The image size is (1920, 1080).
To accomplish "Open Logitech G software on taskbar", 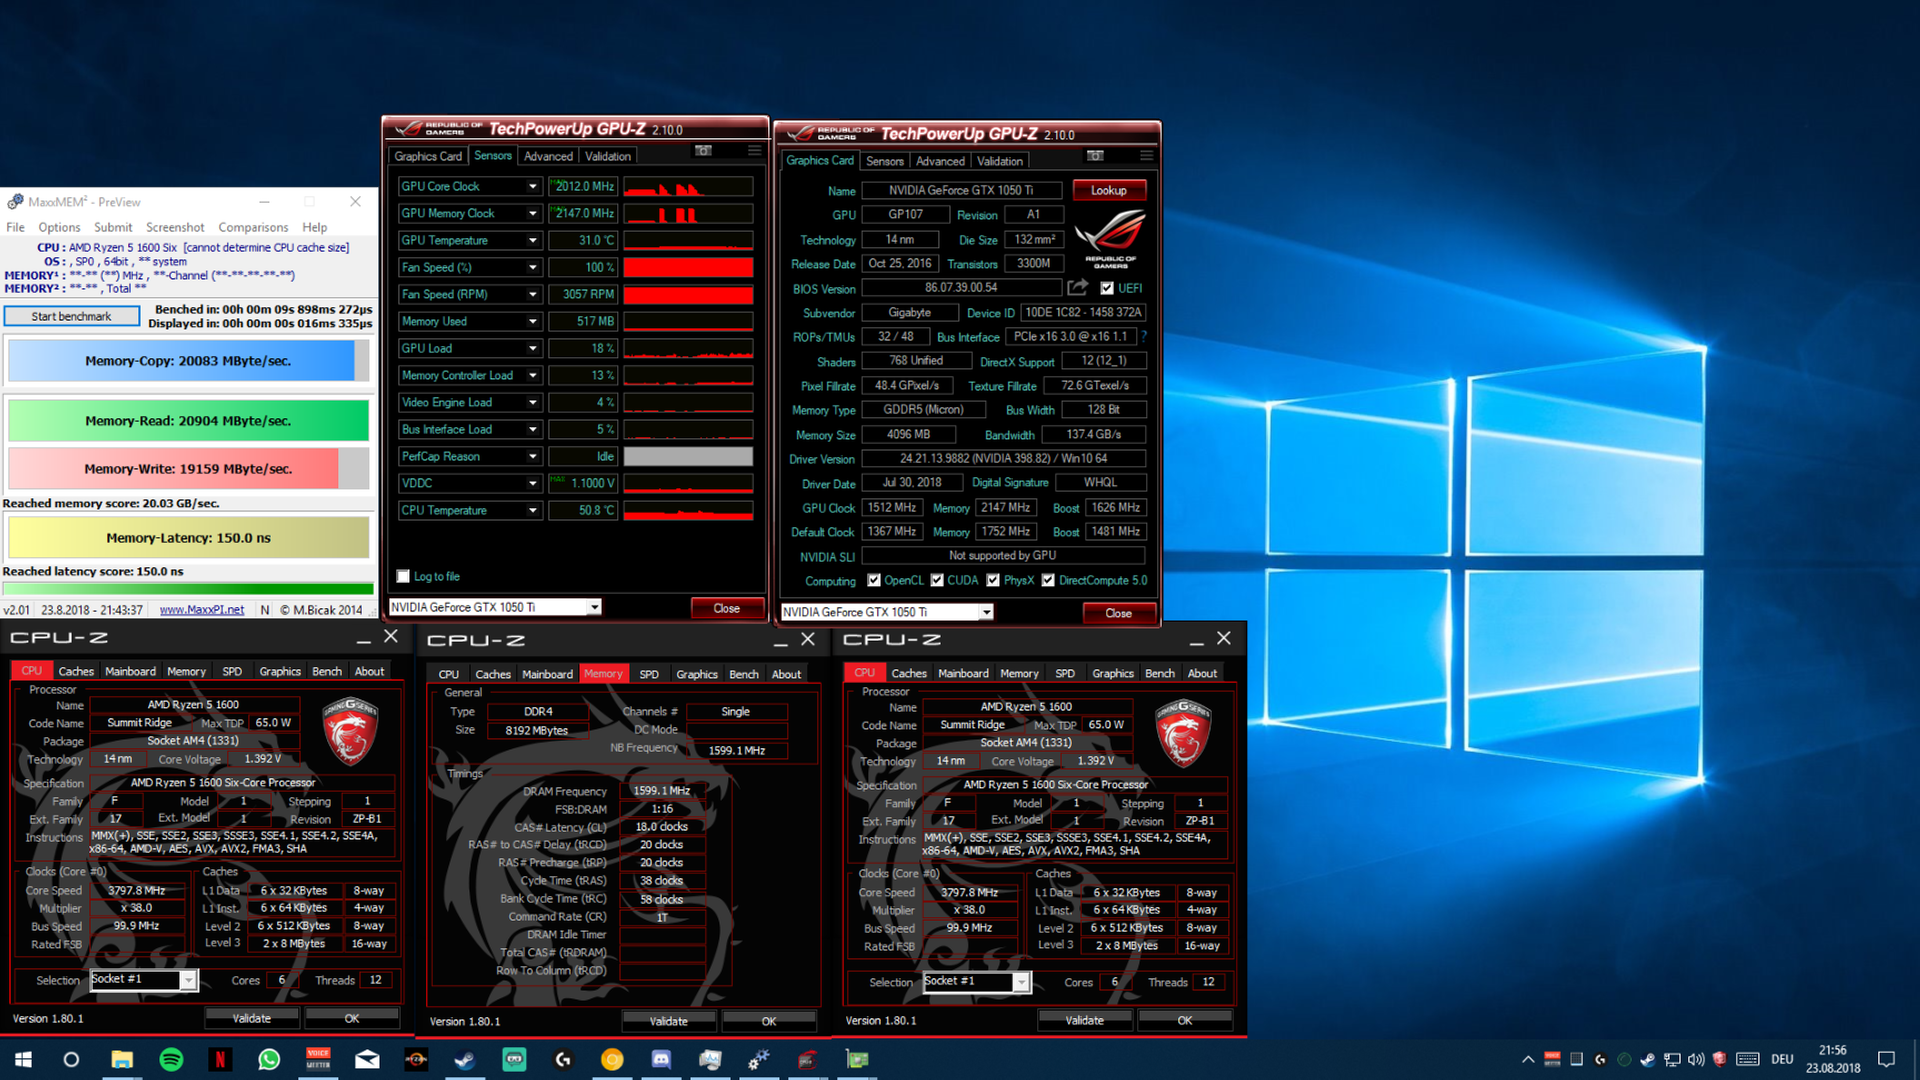I will [563, 1059].
